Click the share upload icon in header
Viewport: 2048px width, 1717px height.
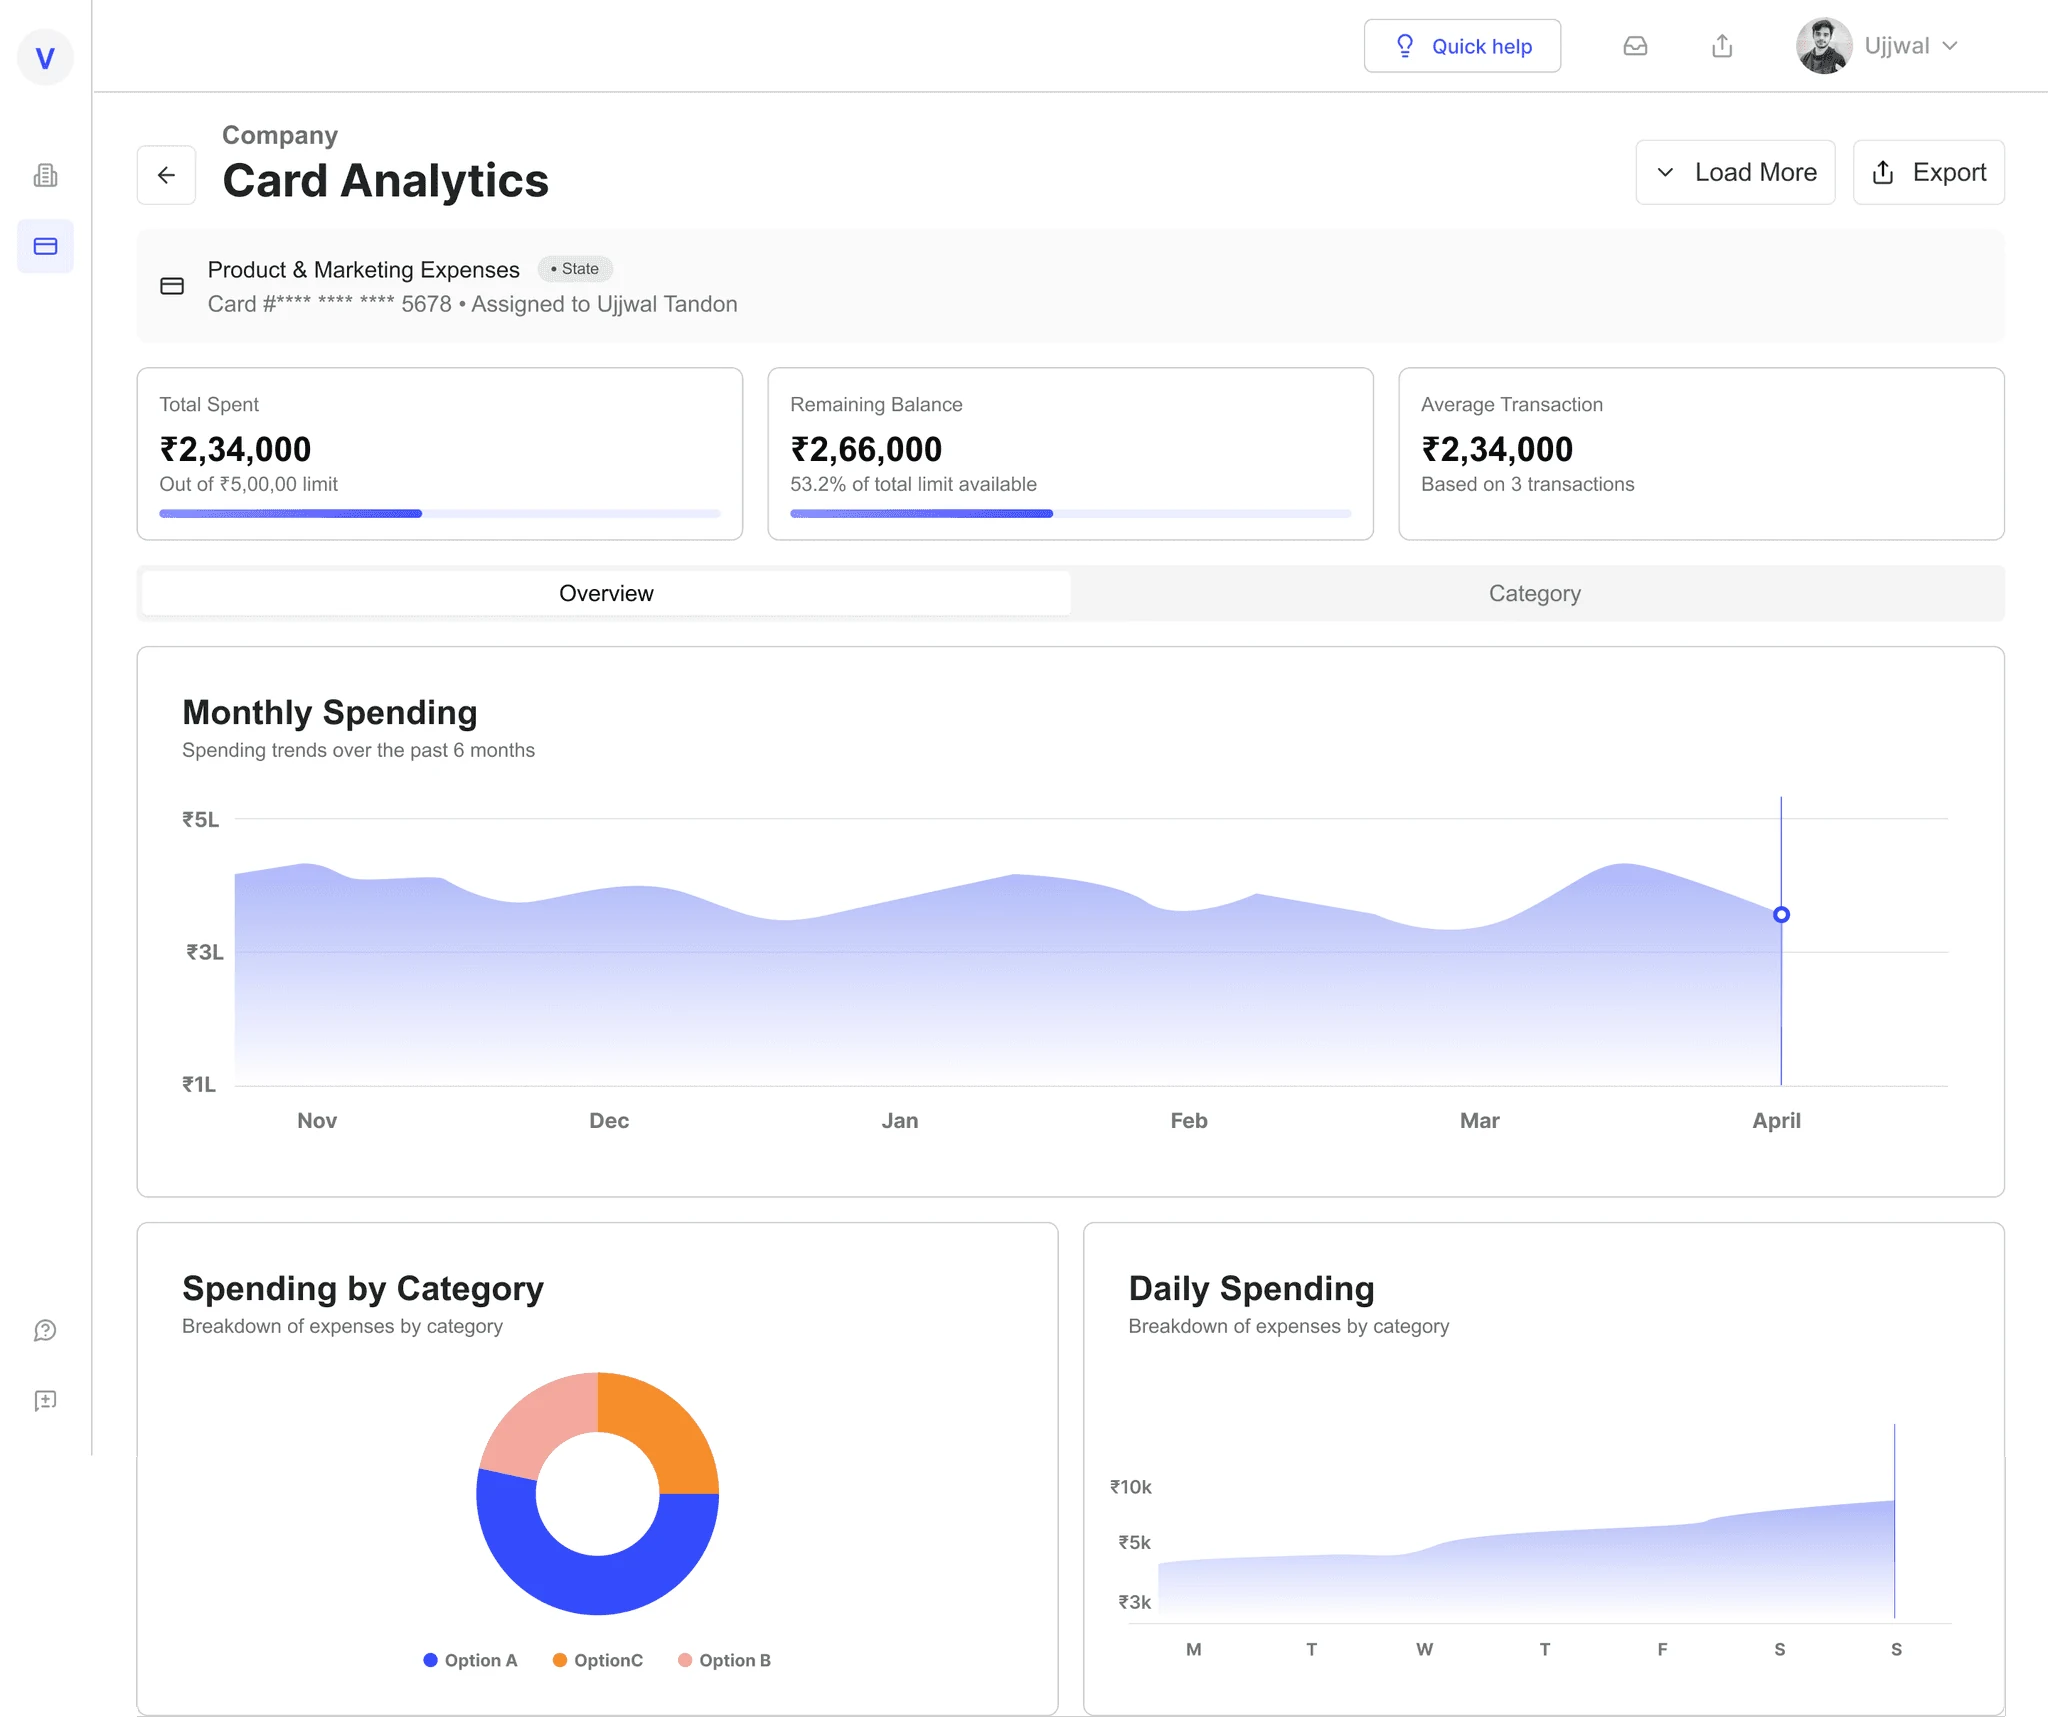coord(1722,46)
